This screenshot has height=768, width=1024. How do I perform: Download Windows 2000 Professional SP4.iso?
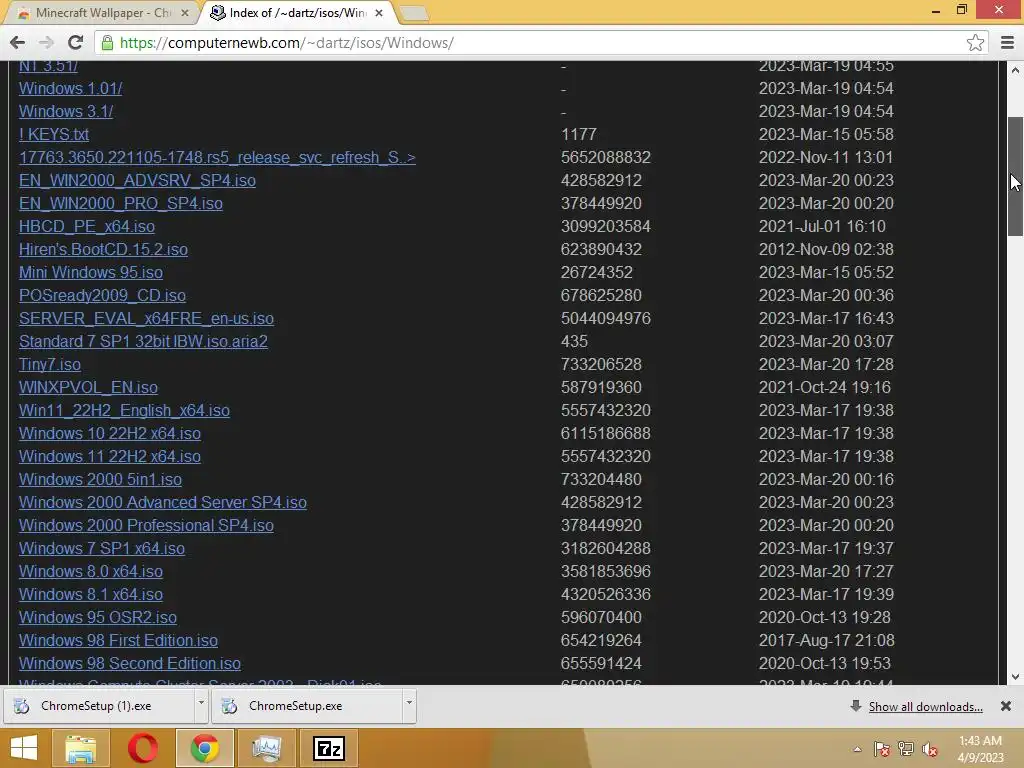point(146,525)
